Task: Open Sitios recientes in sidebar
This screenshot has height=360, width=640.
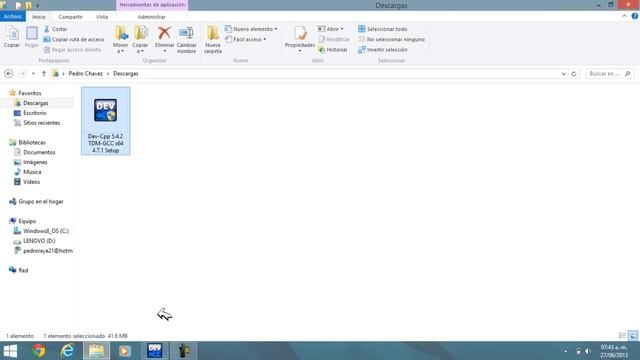Action: 41,123
